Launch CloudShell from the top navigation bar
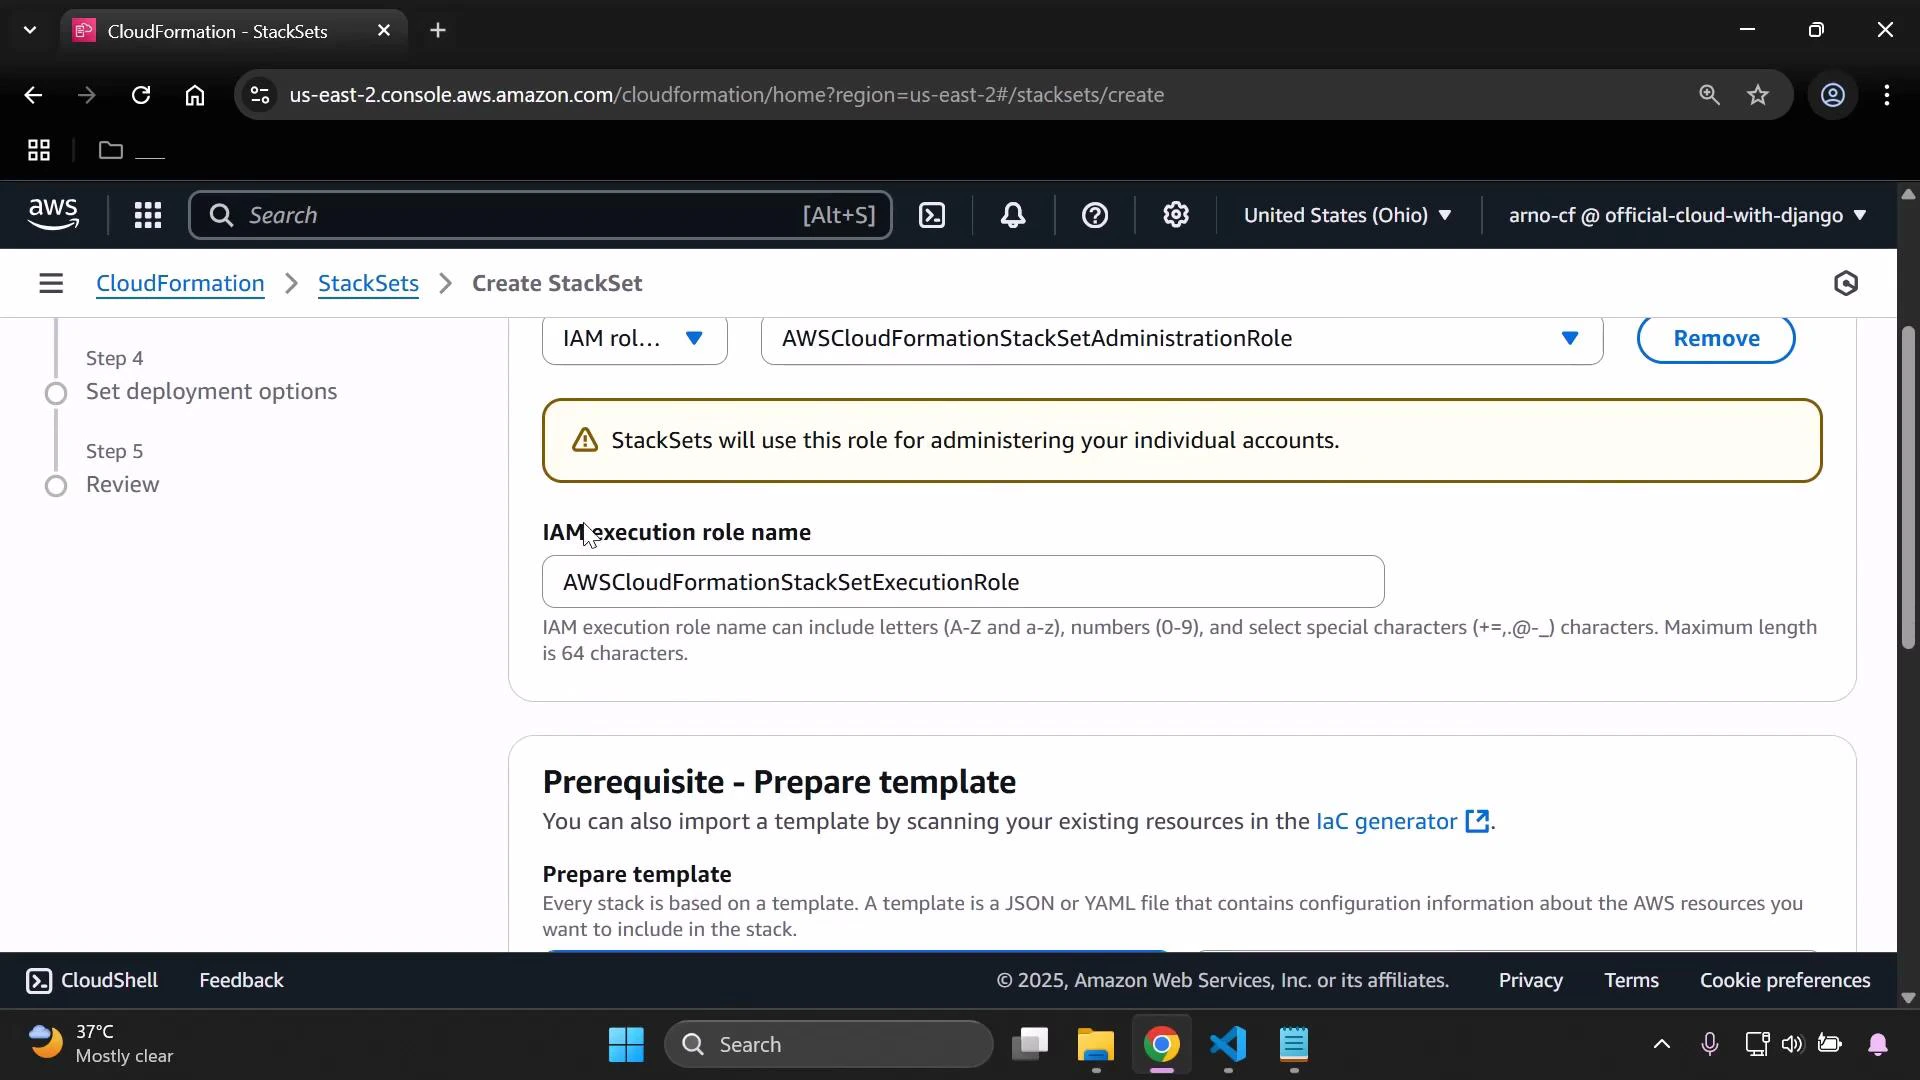Image resolution: width=1920 pixels, height=1080 pixels. click(x=931, y=215)
